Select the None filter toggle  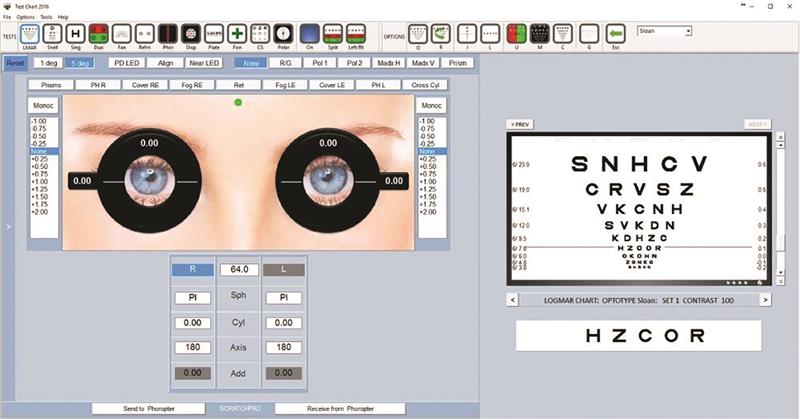point(251,63)
